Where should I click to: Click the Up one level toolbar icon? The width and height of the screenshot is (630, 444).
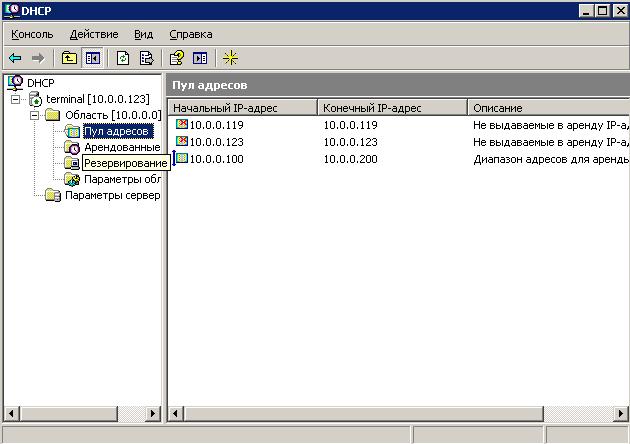tap(70, 58)
